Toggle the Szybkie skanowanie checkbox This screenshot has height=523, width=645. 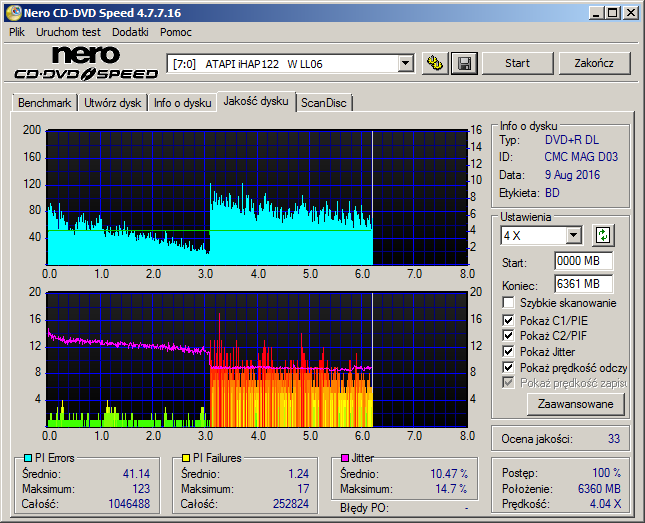tap(508, 303)
